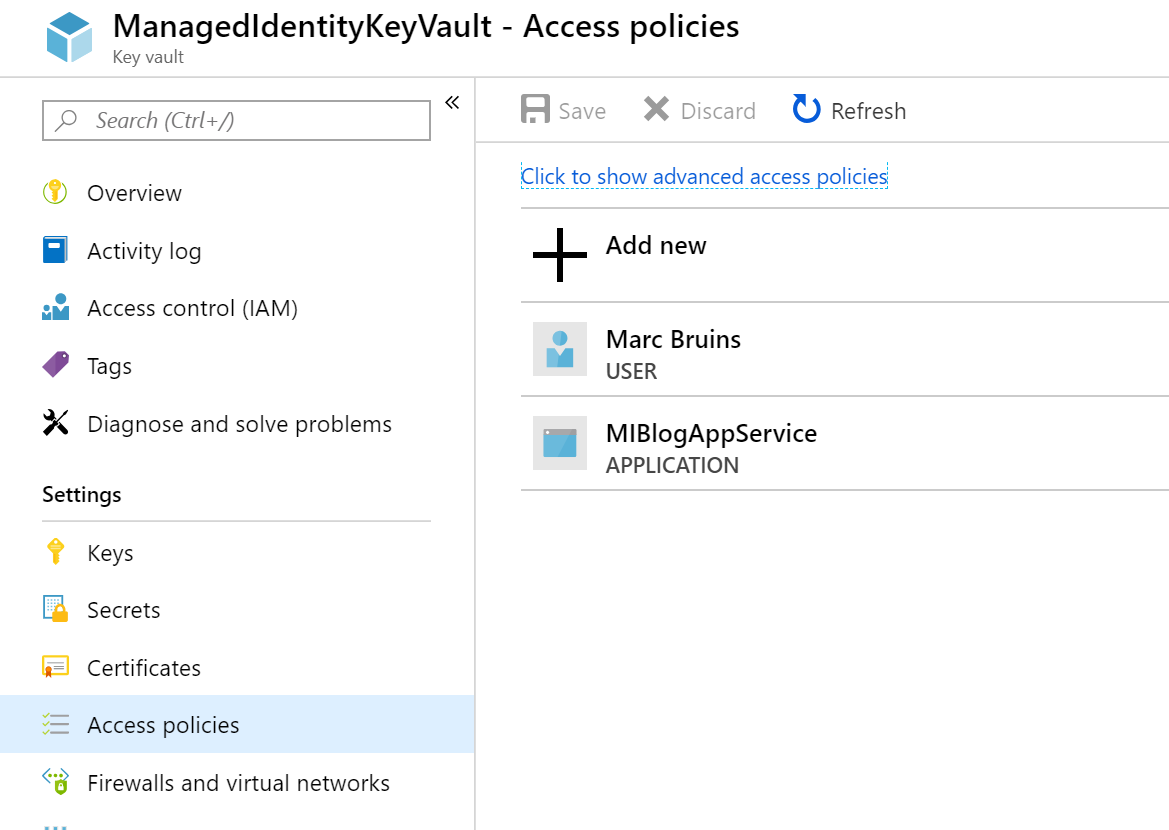Screen dimensions: 1169x830
Task: Select Access policies in the sidebar
Action: [x=163, y=725]
